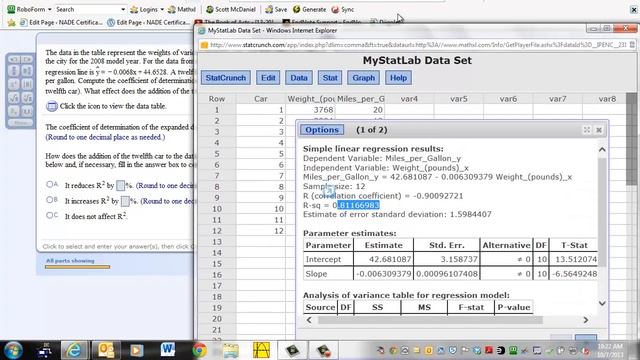640x360 pixels.
Task: Click the highlighted R-sq value 0.81166983
Action: (x=358, y=205)
